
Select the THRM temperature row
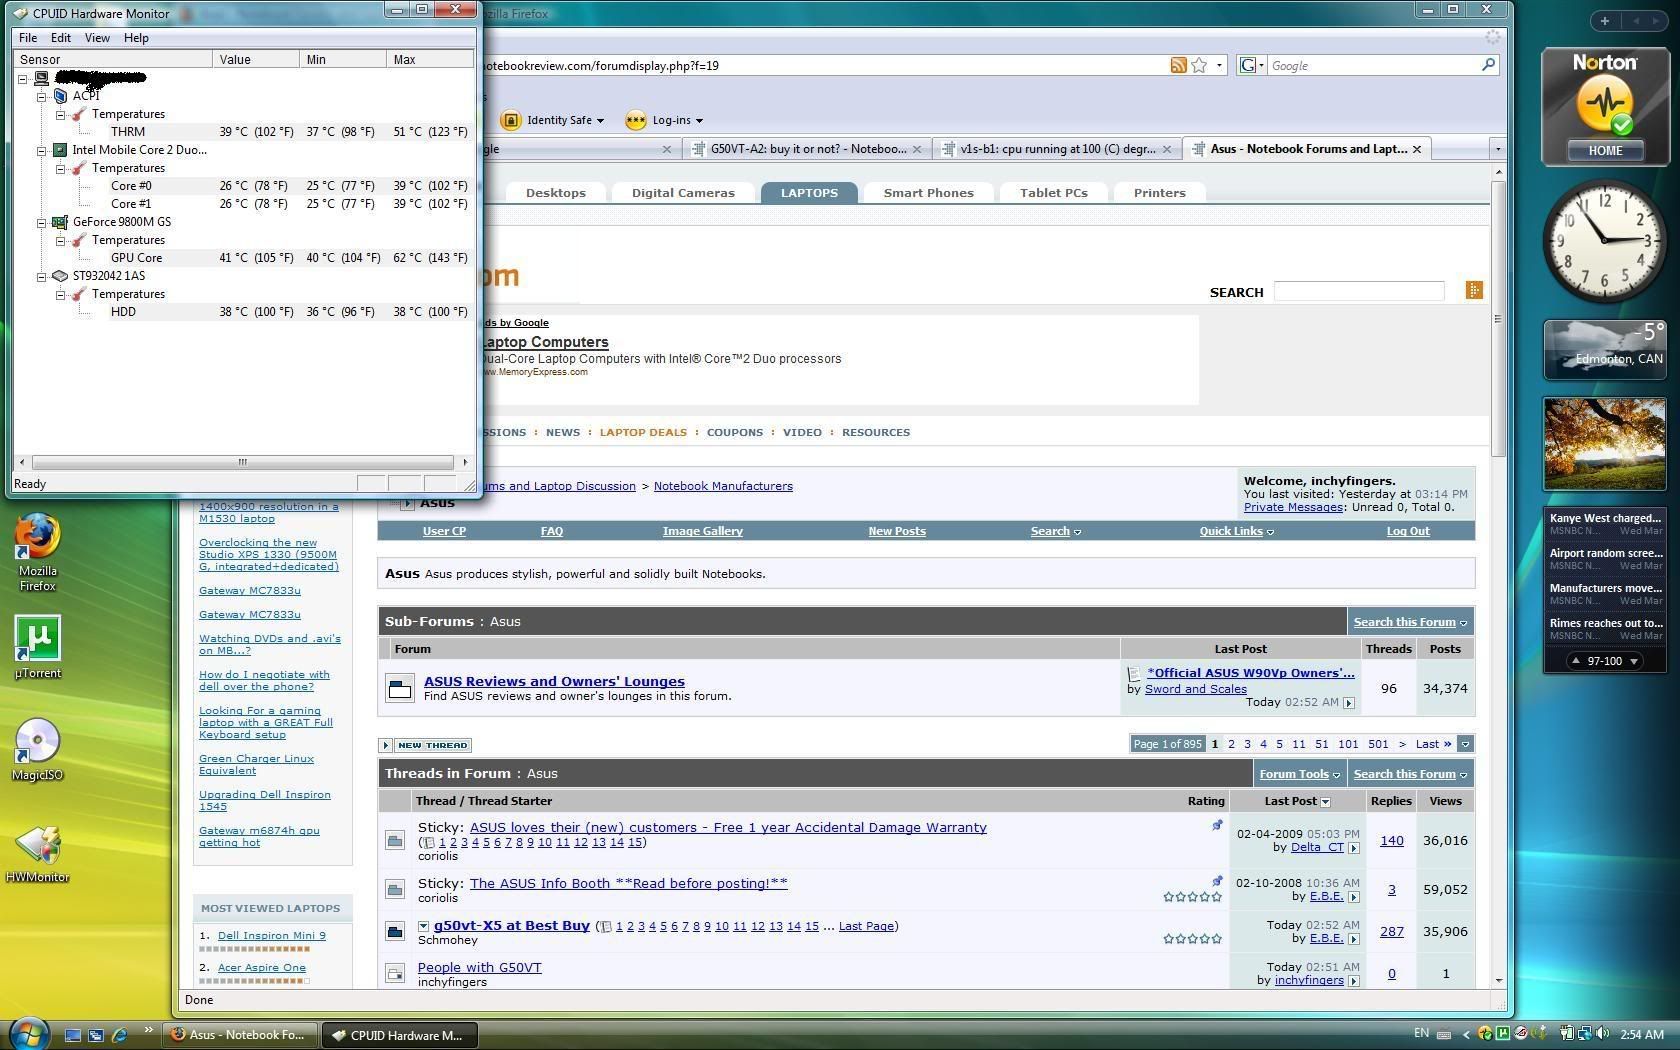(243, 132)
